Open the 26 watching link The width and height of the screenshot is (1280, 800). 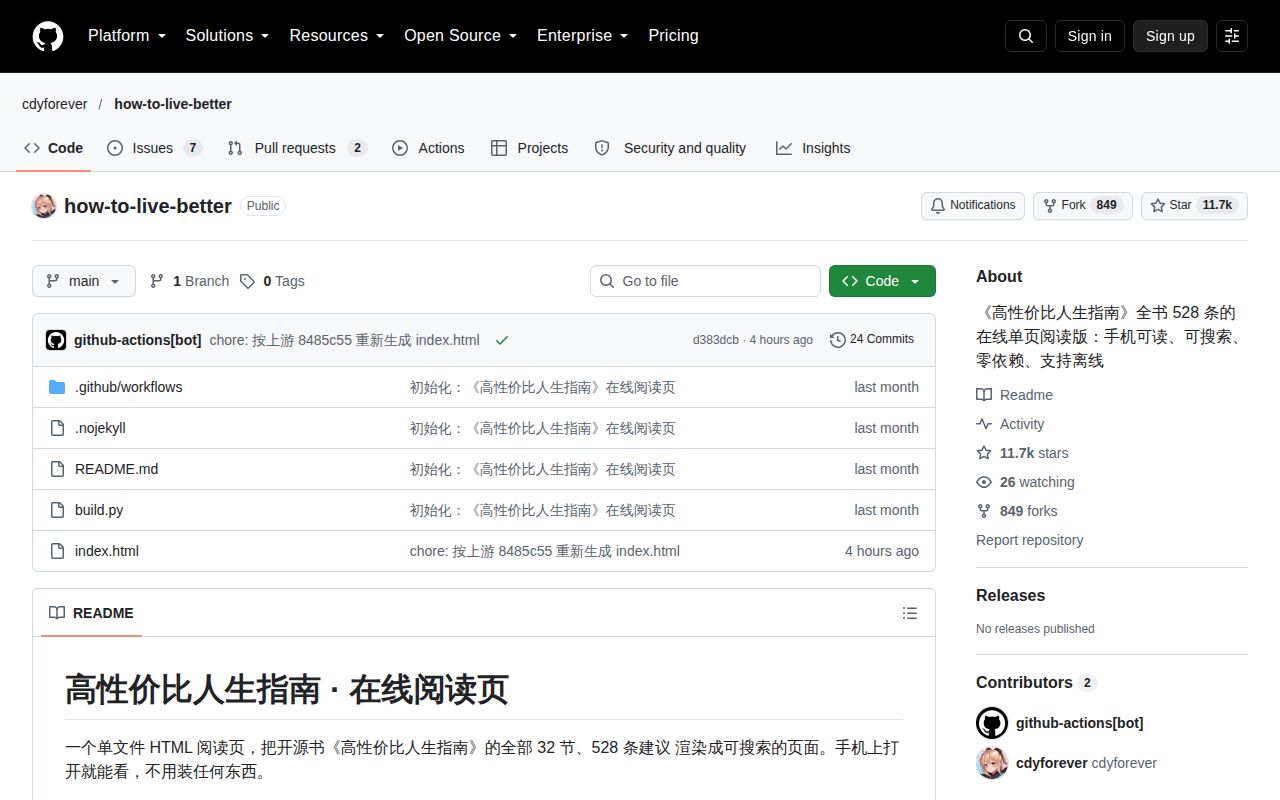1025,482
